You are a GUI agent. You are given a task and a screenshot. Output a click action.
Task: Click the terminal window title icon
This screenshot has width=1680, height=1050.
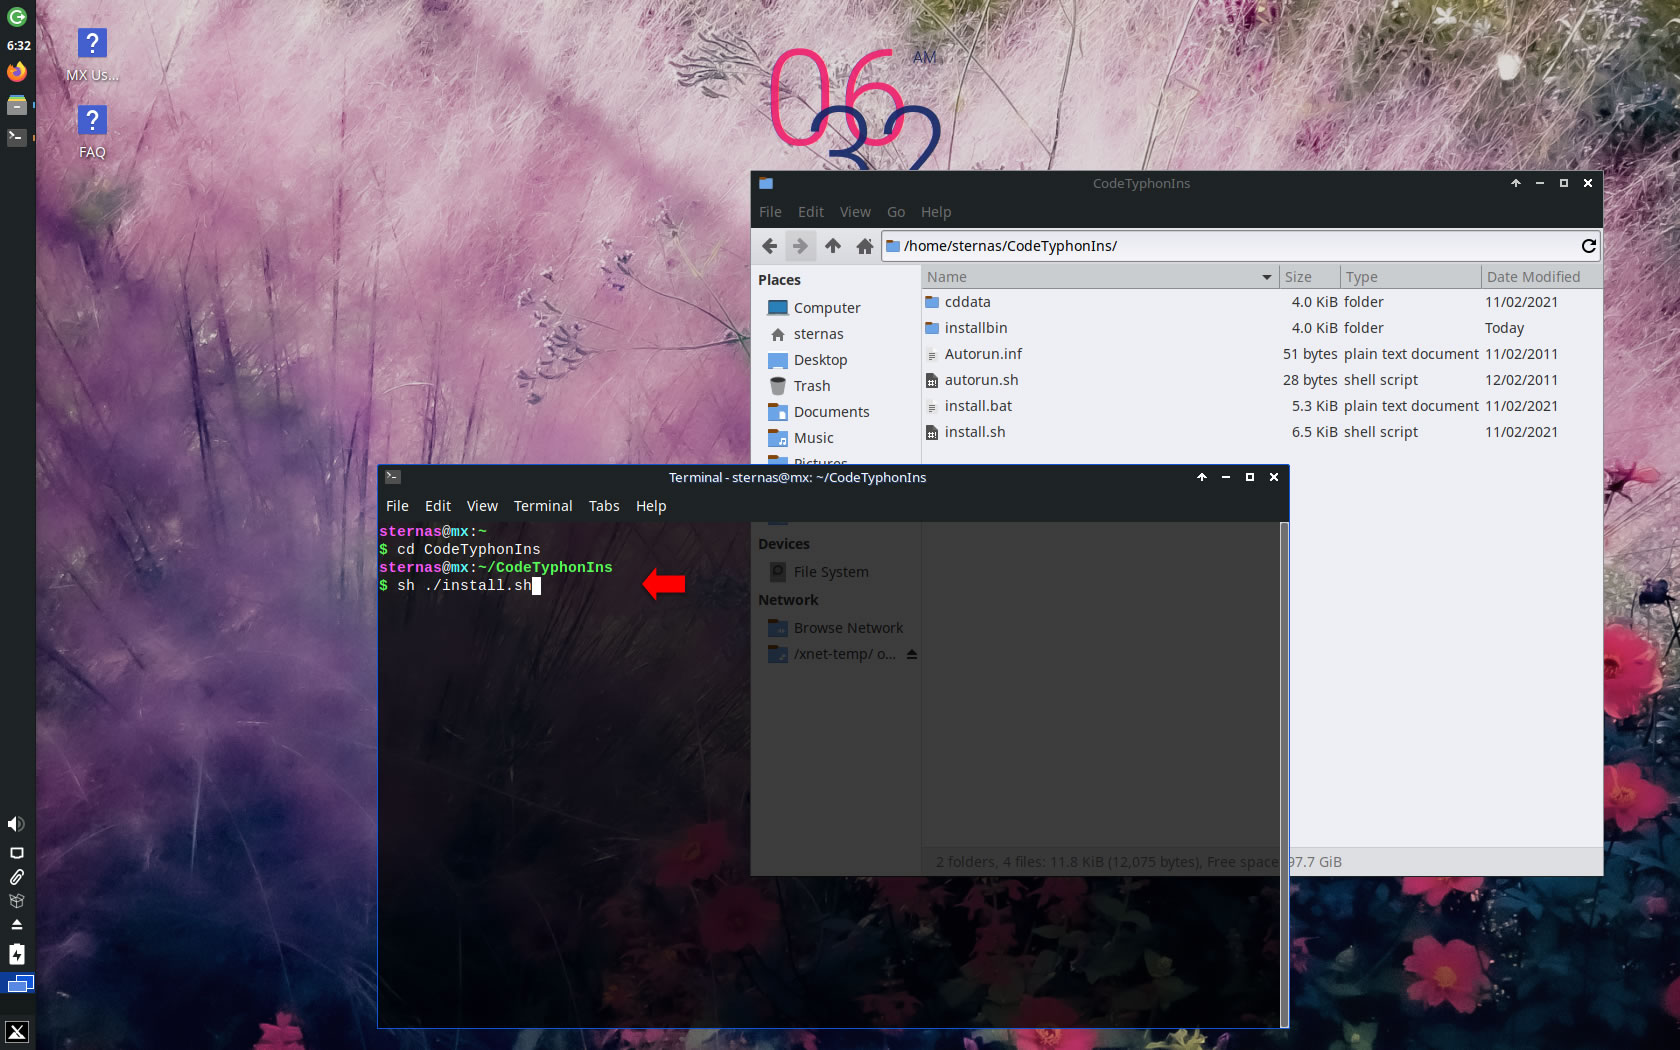click(x=393, y=477)
